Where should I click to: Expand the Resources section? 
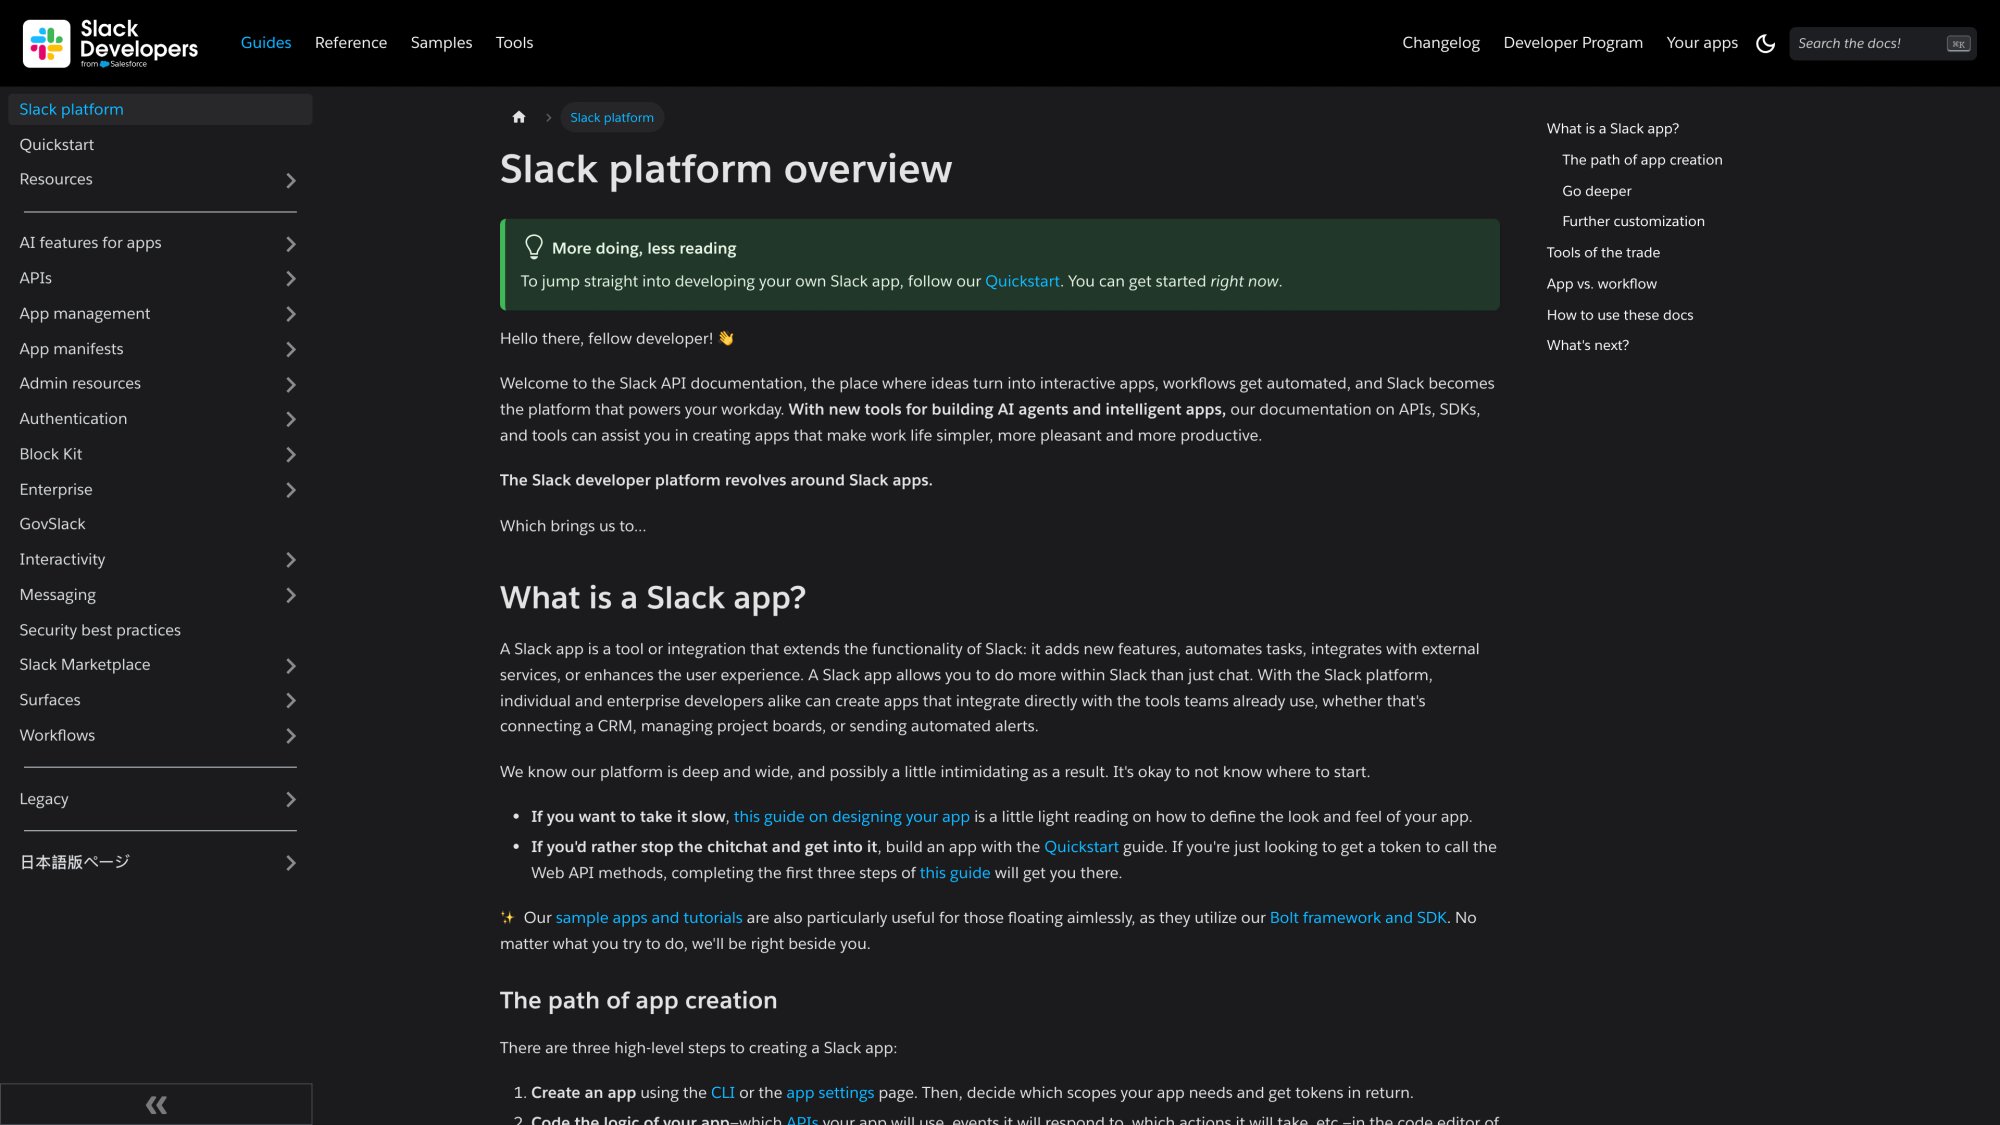click(291, 180)
